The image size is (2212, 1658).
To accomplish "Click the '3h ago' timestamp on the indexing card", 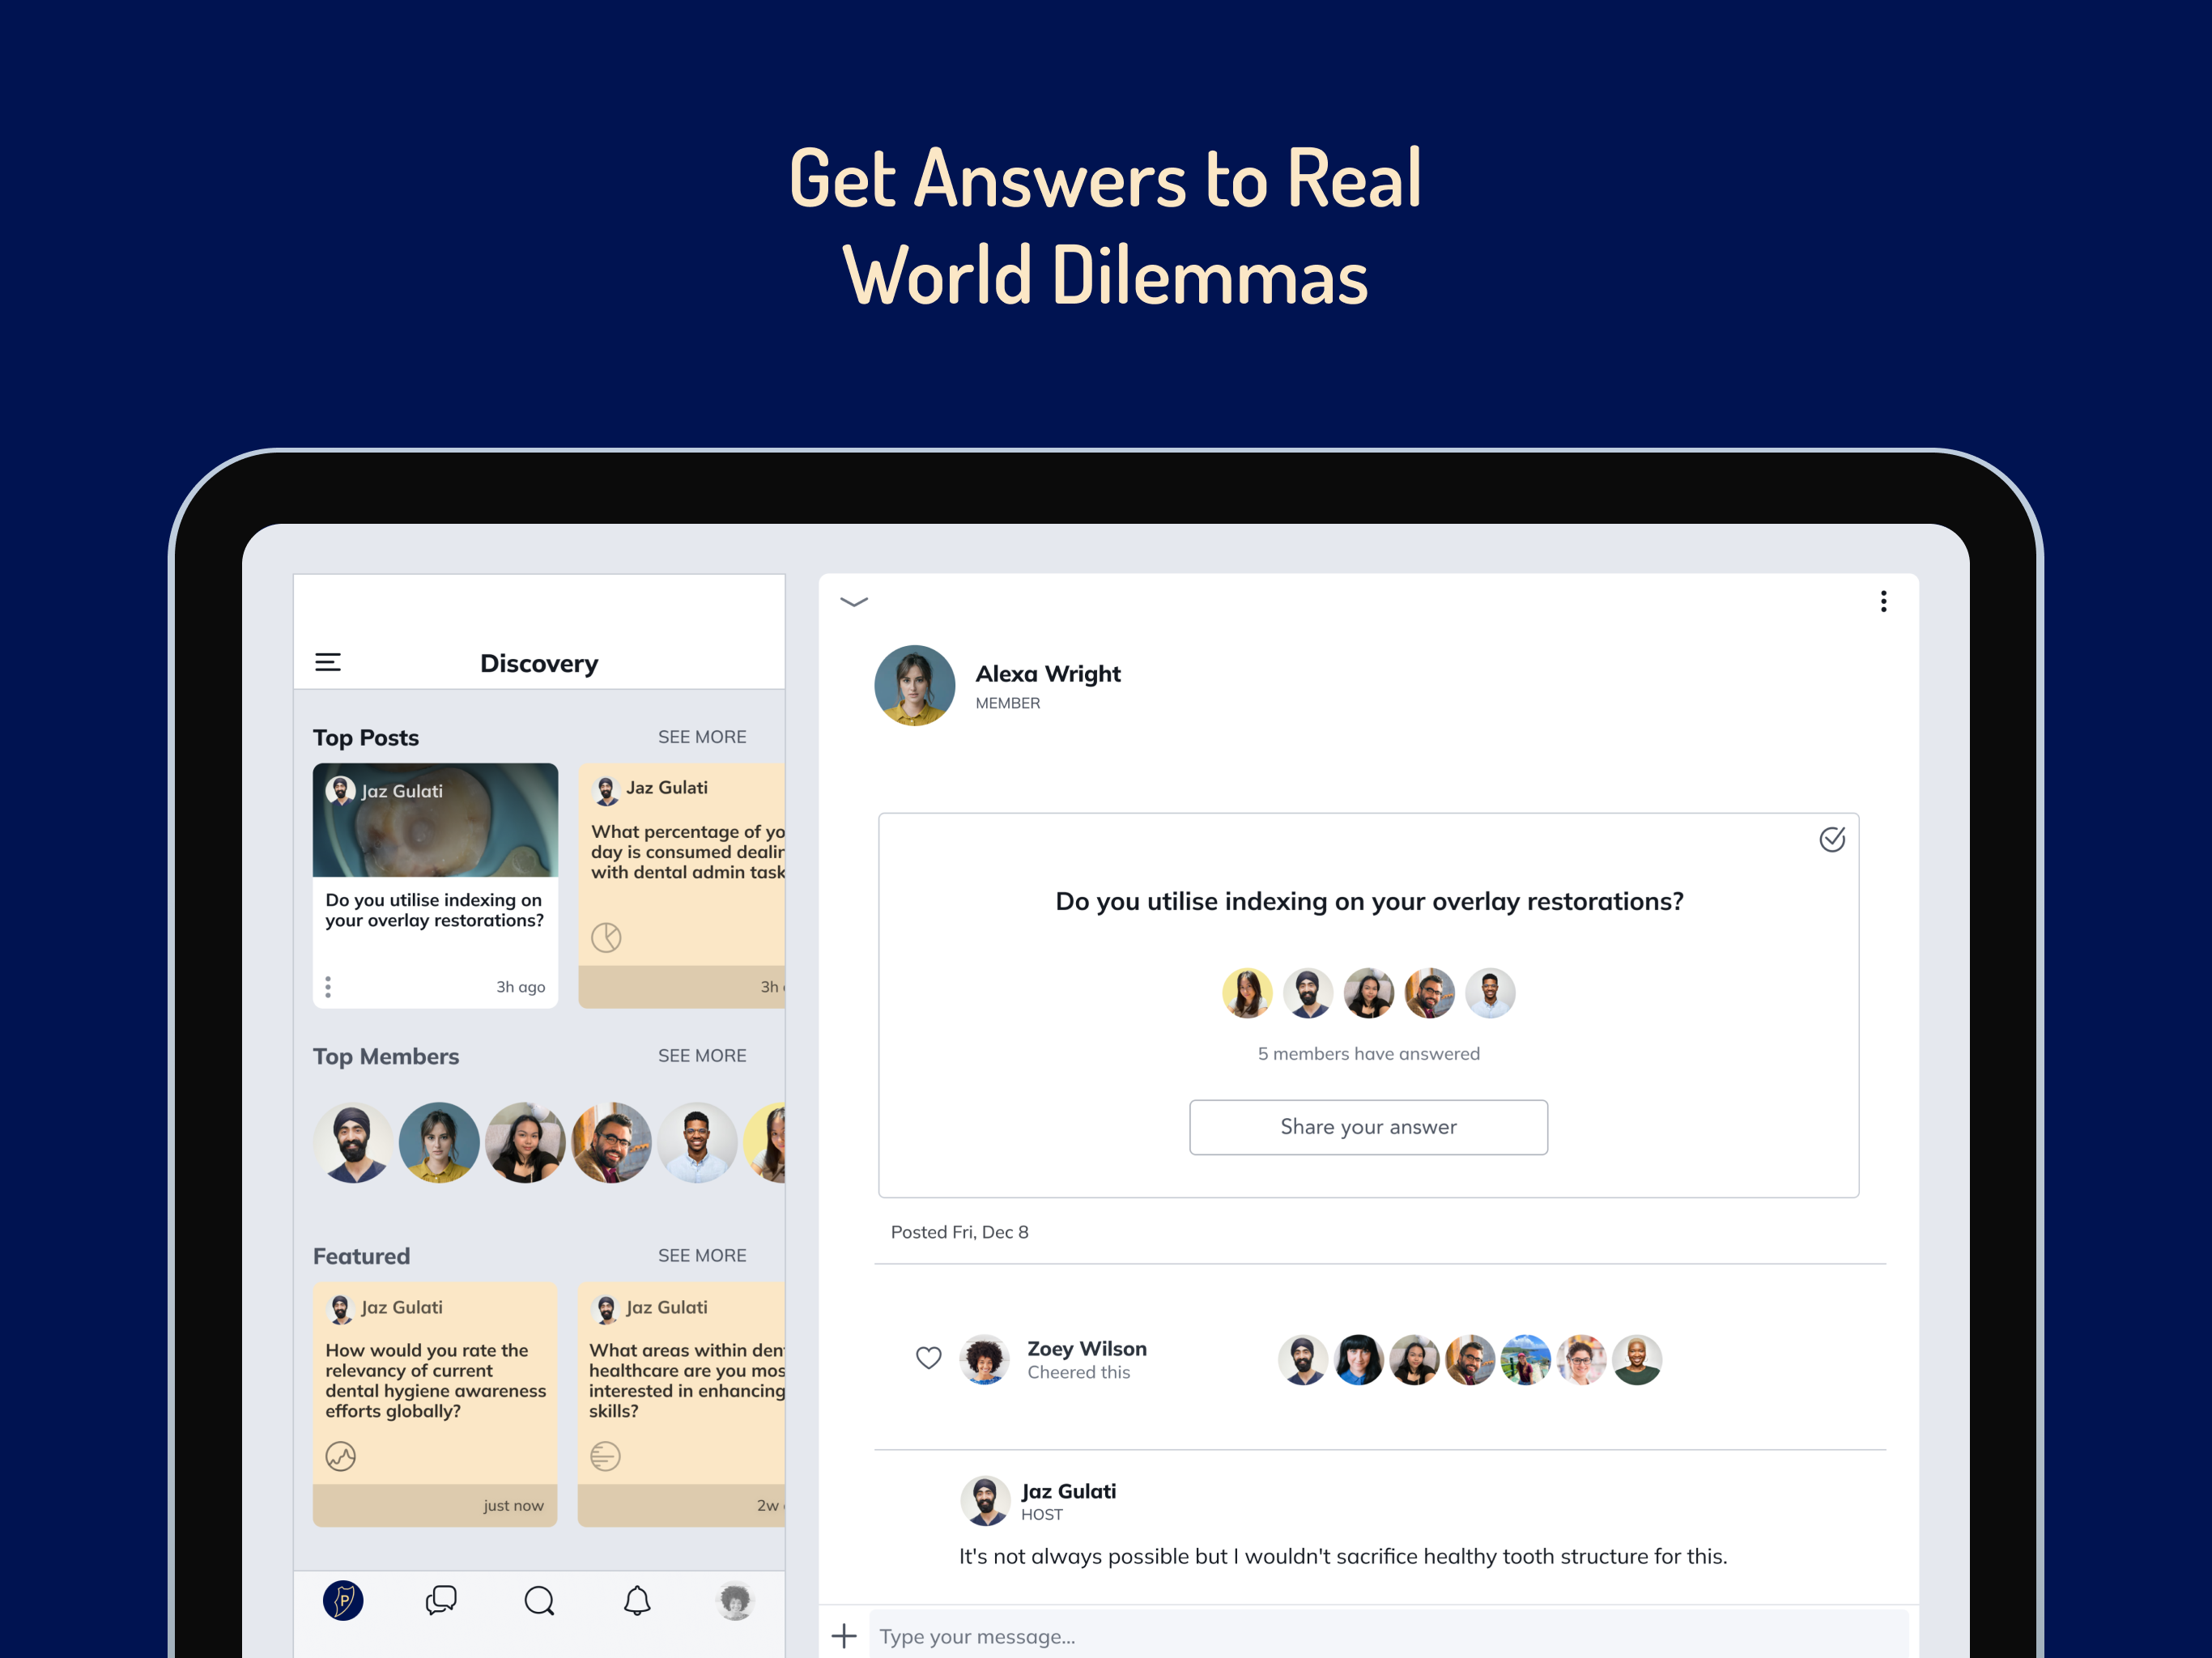I will [x=520, y=987].
